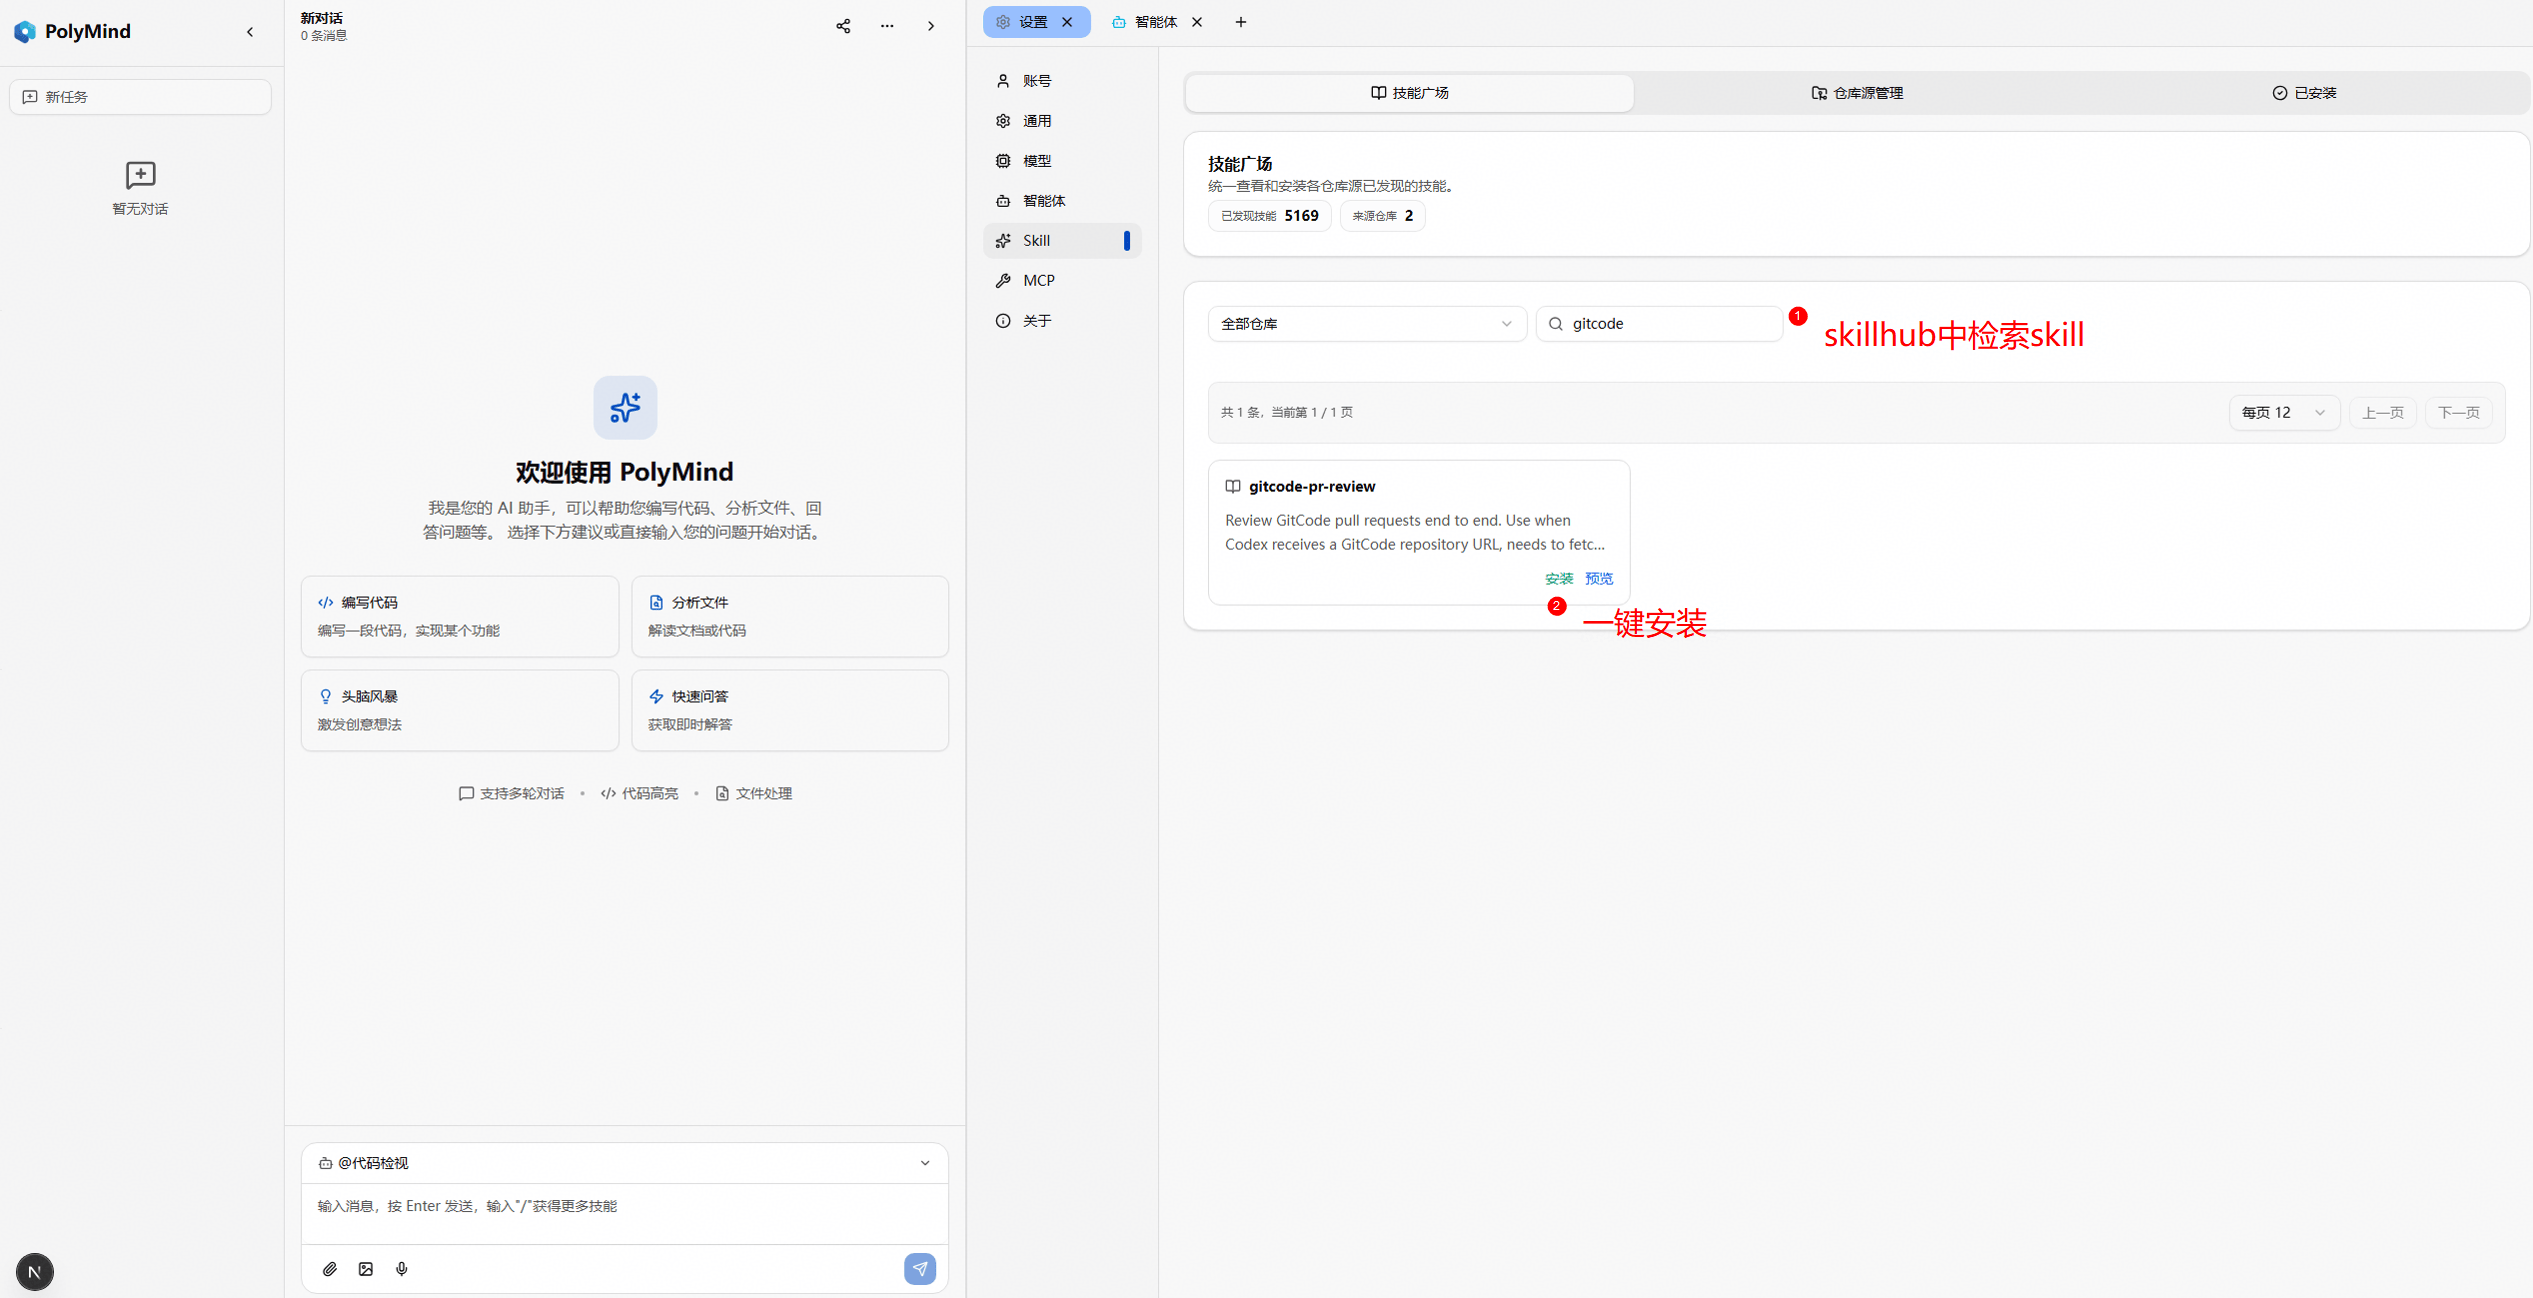Open 账号 settings section
Image resolution: width=2533 pixels, height=1298 pixels.
point(1062,81)
